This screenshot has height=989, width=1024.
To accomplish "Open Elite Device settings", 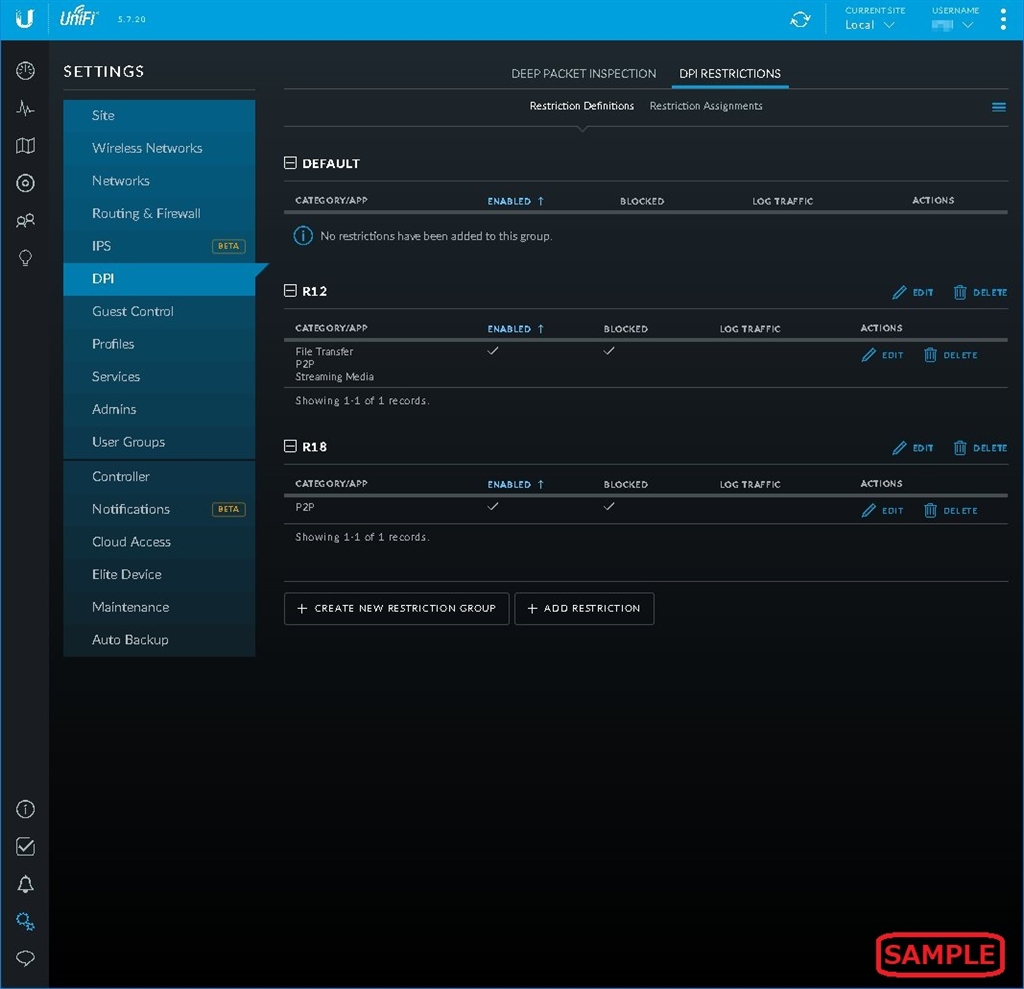I will pos(159,575).
